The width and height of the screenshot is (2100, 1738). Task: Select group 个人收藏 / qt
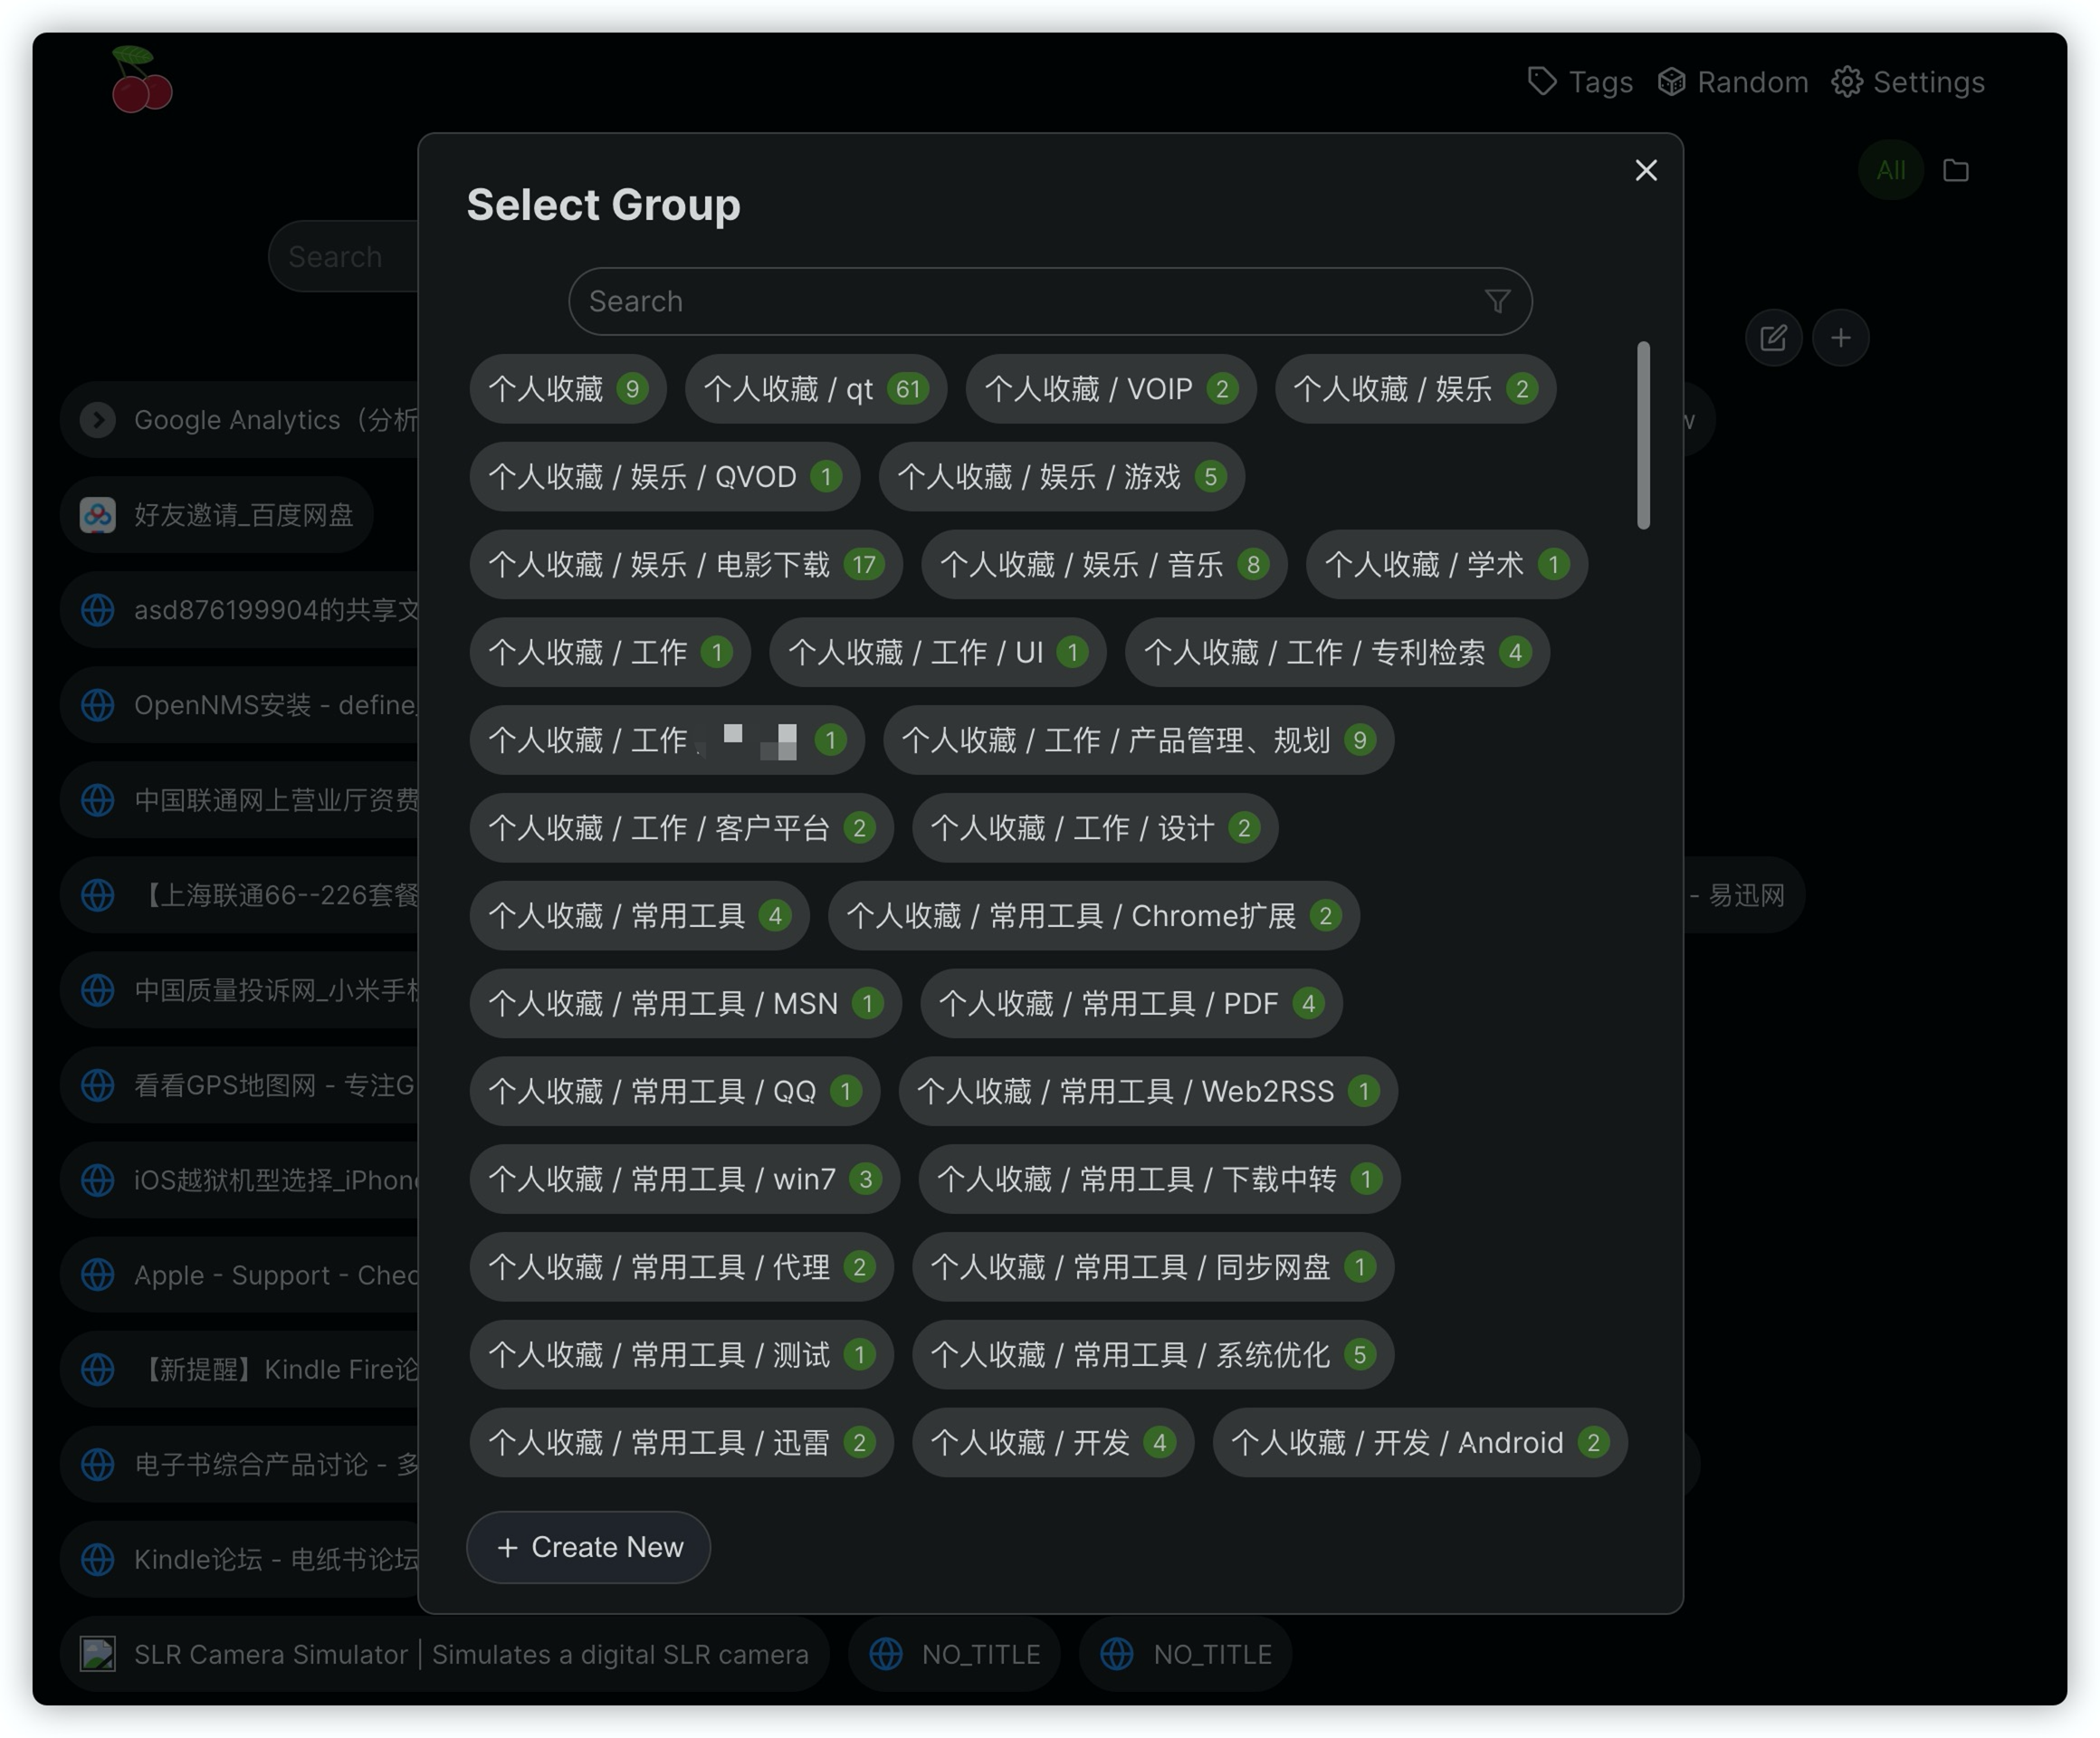click(815, 389)
